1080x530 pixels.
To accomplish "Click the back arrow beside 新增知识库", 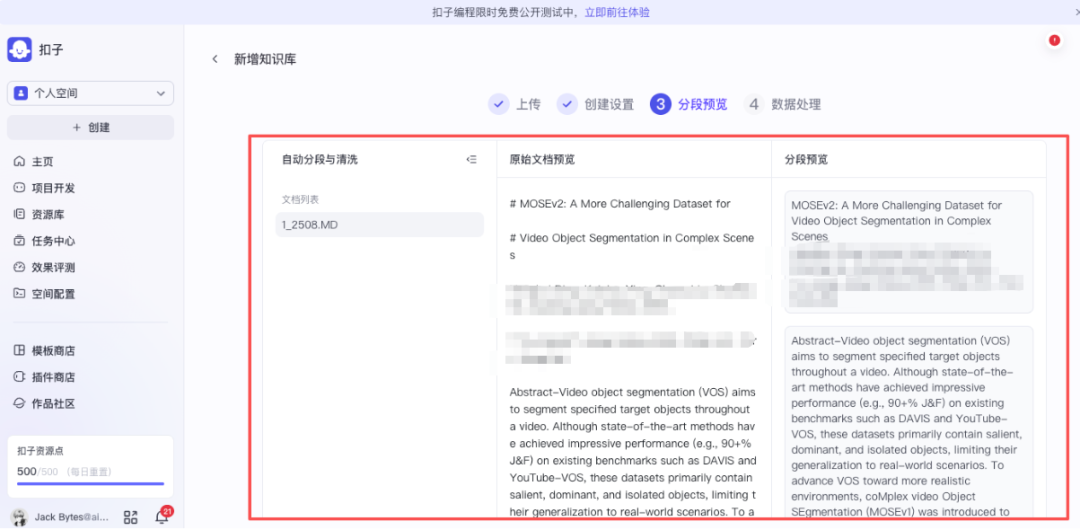I will pos(215,59).
